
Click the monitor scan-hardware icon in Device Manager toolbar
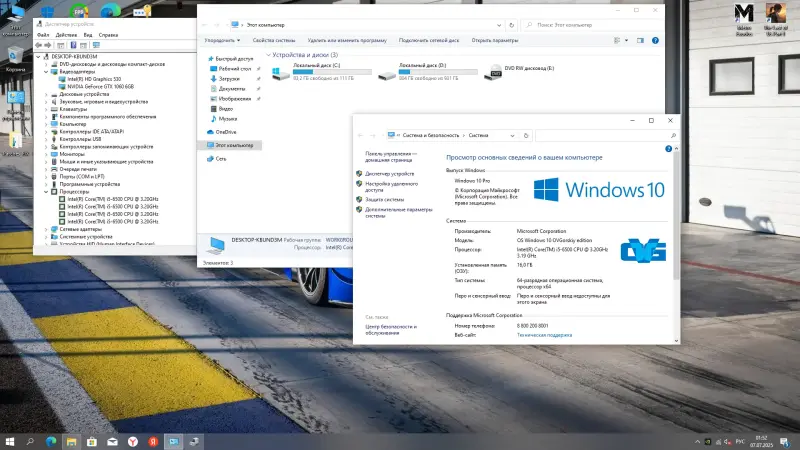pyautogui.click(x=96, y=45)
